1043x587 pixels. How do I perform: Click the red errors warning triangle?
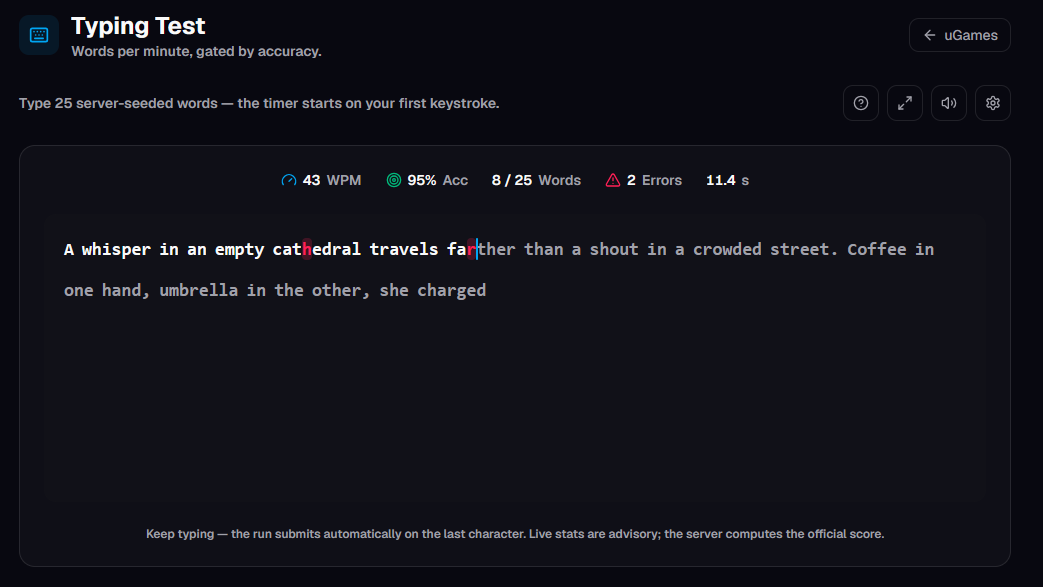[x=613, y=180]
